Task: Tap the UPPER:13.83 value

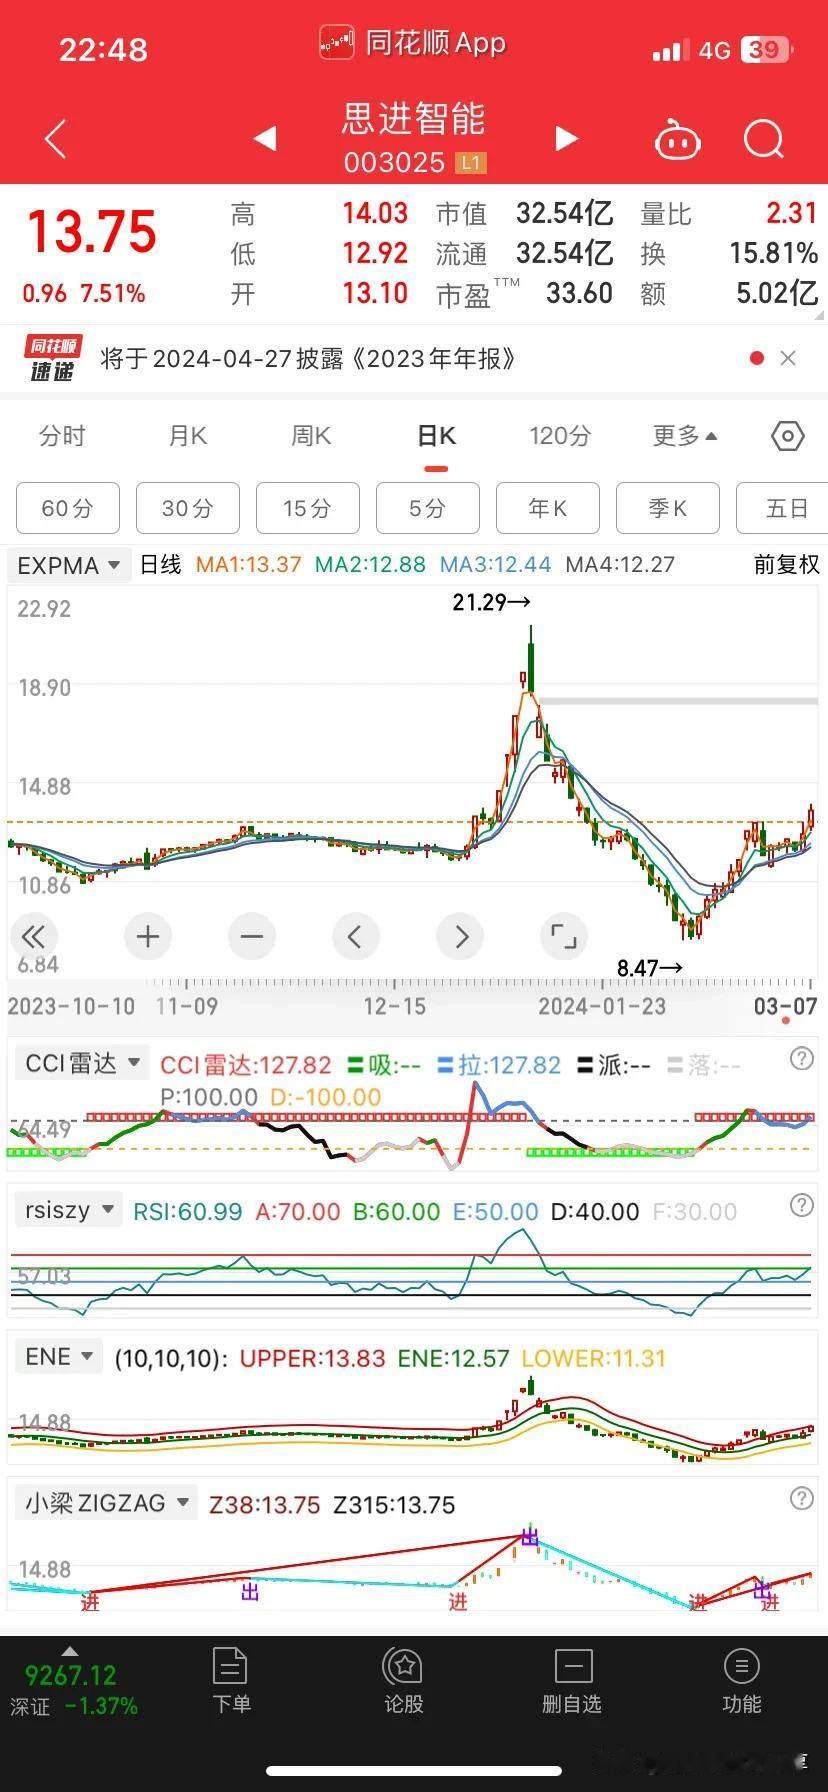Action: [x=312, y=1358]
